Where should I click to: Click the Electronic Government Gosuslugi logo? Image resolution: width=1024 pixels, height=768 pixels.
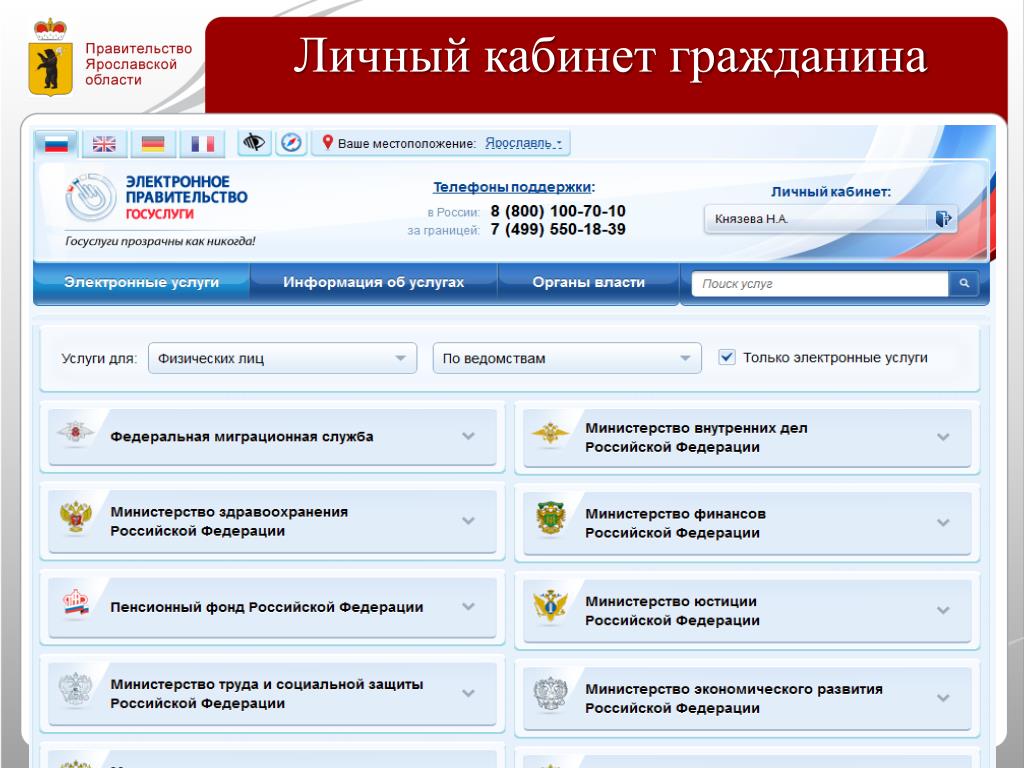tap(157, 197)
